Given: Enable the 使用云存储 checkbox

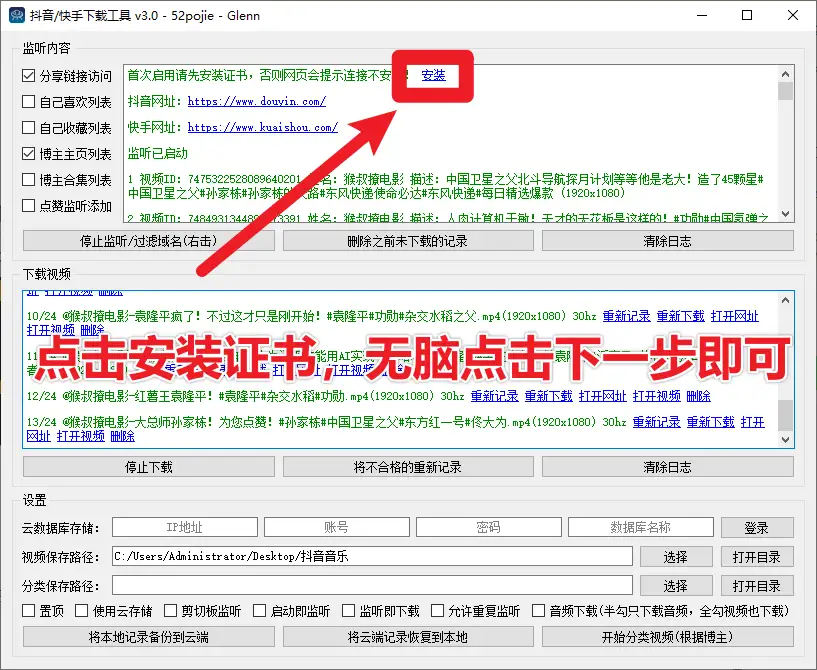Looking at the screenshot, I should click(84, 611).
